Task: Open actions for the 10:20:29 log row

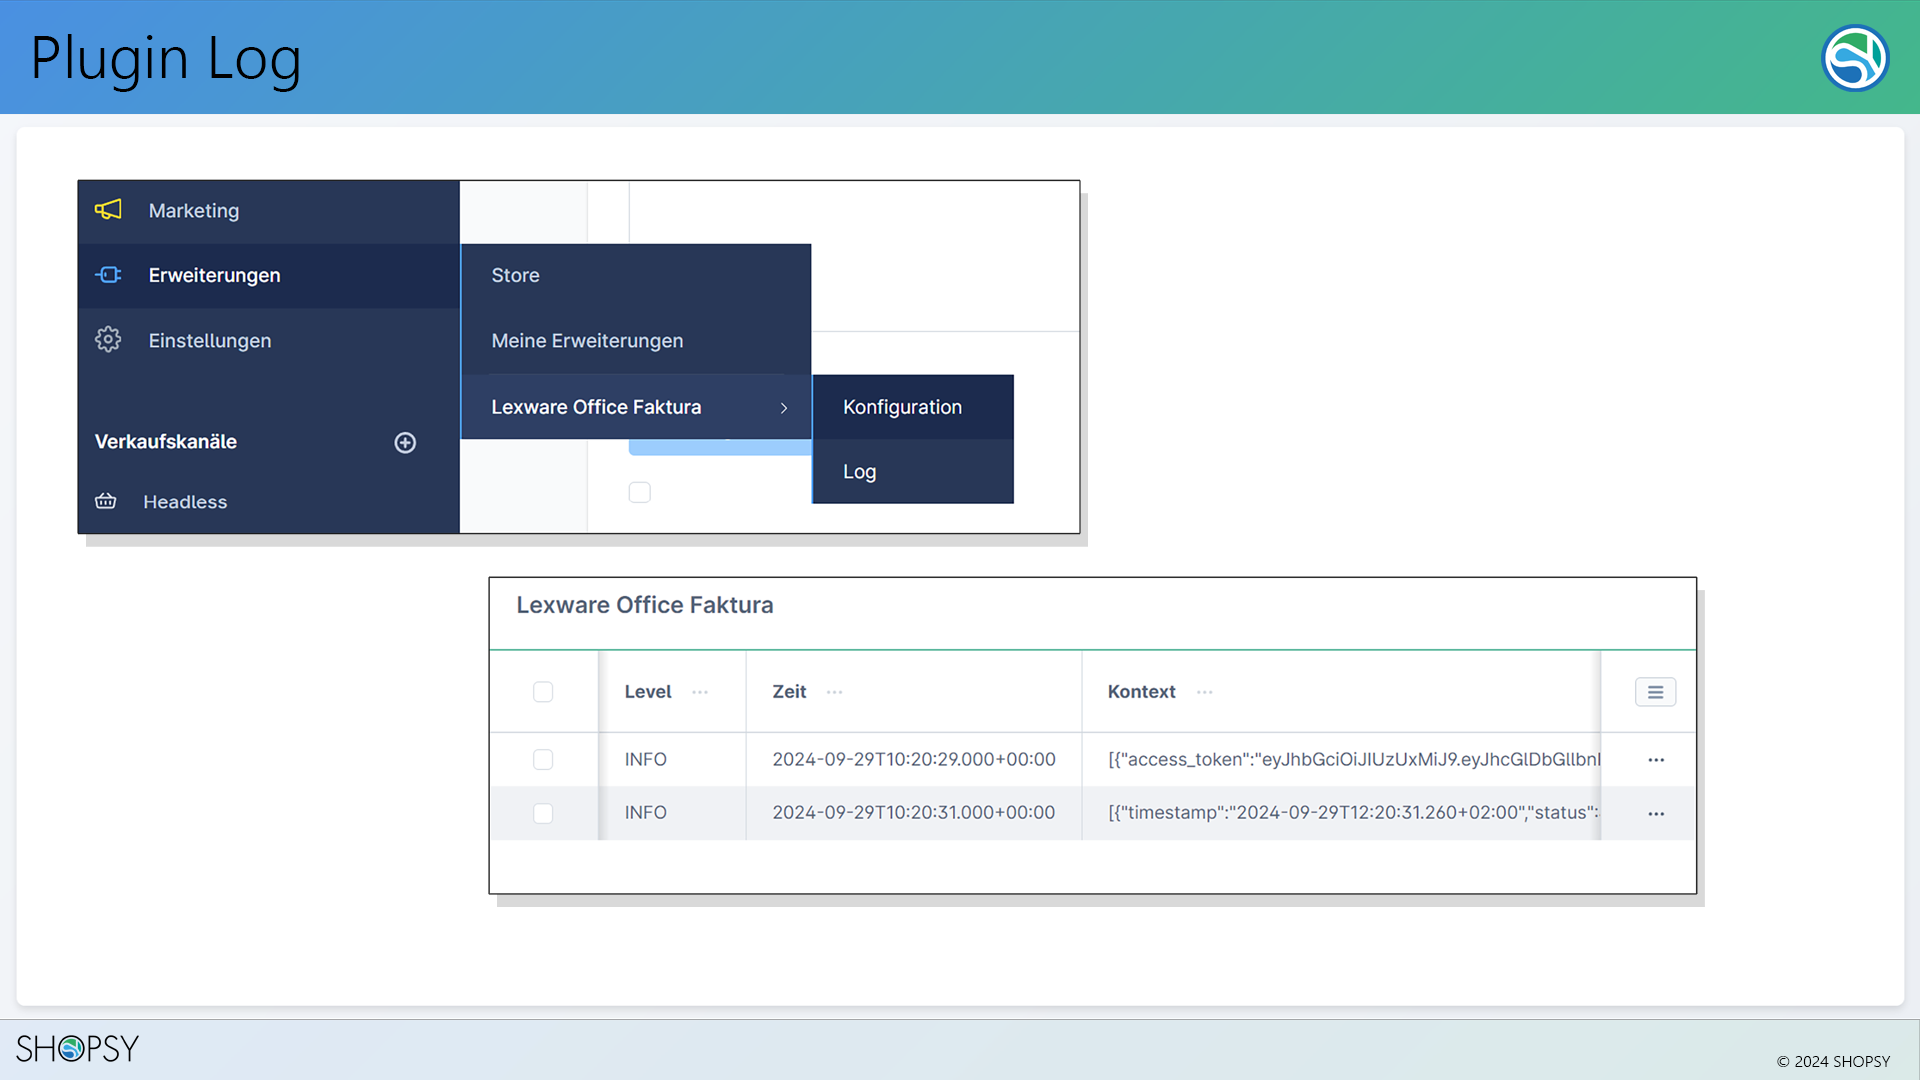Action: click(1656, 760)
